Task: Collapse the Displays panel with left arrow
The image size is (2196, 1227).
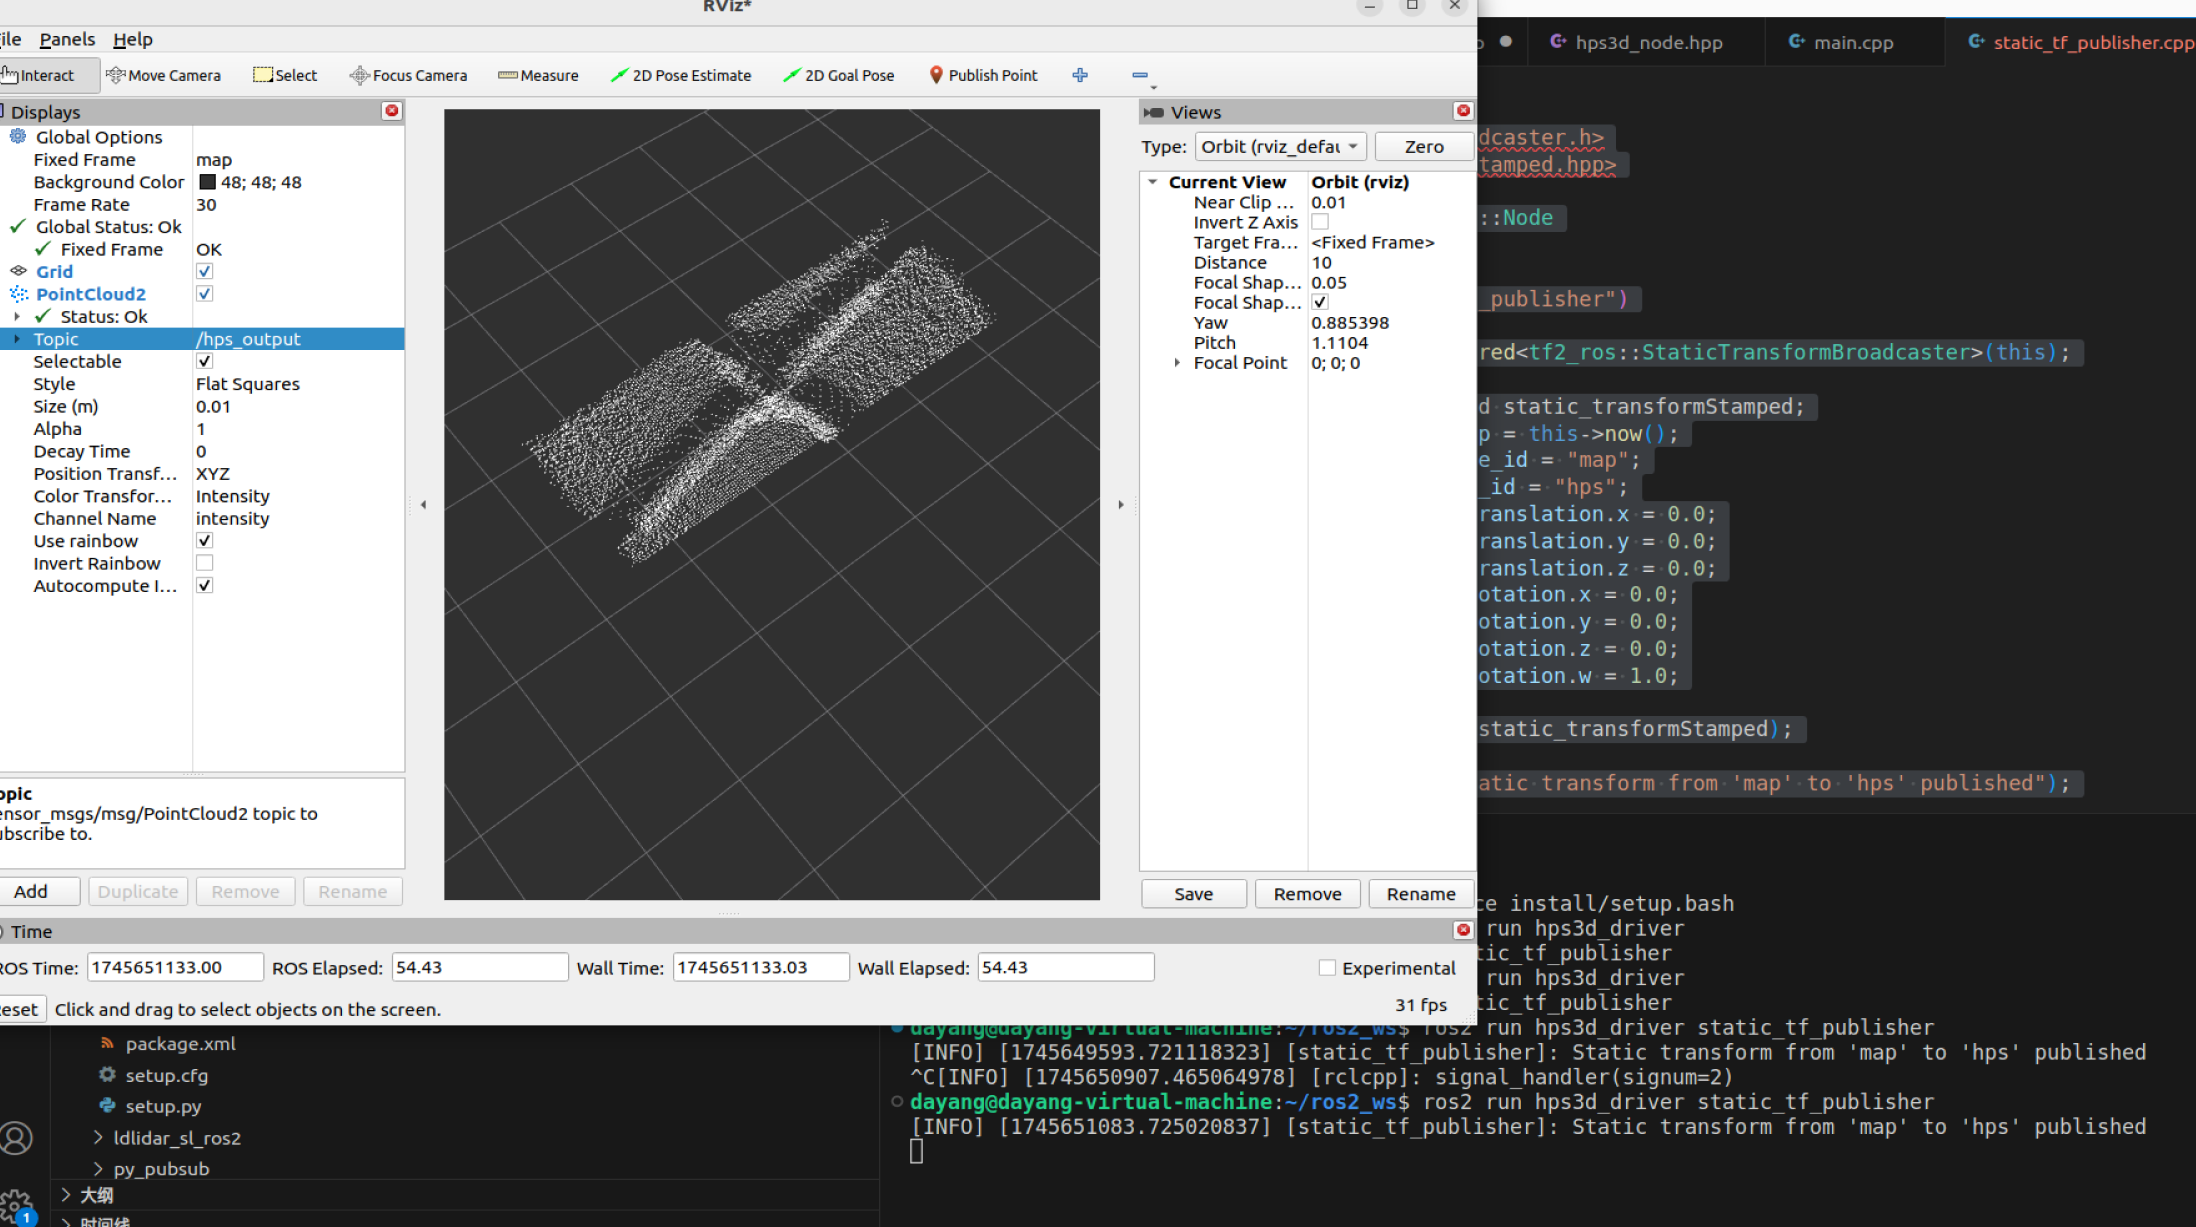Action: pos(424,505)
